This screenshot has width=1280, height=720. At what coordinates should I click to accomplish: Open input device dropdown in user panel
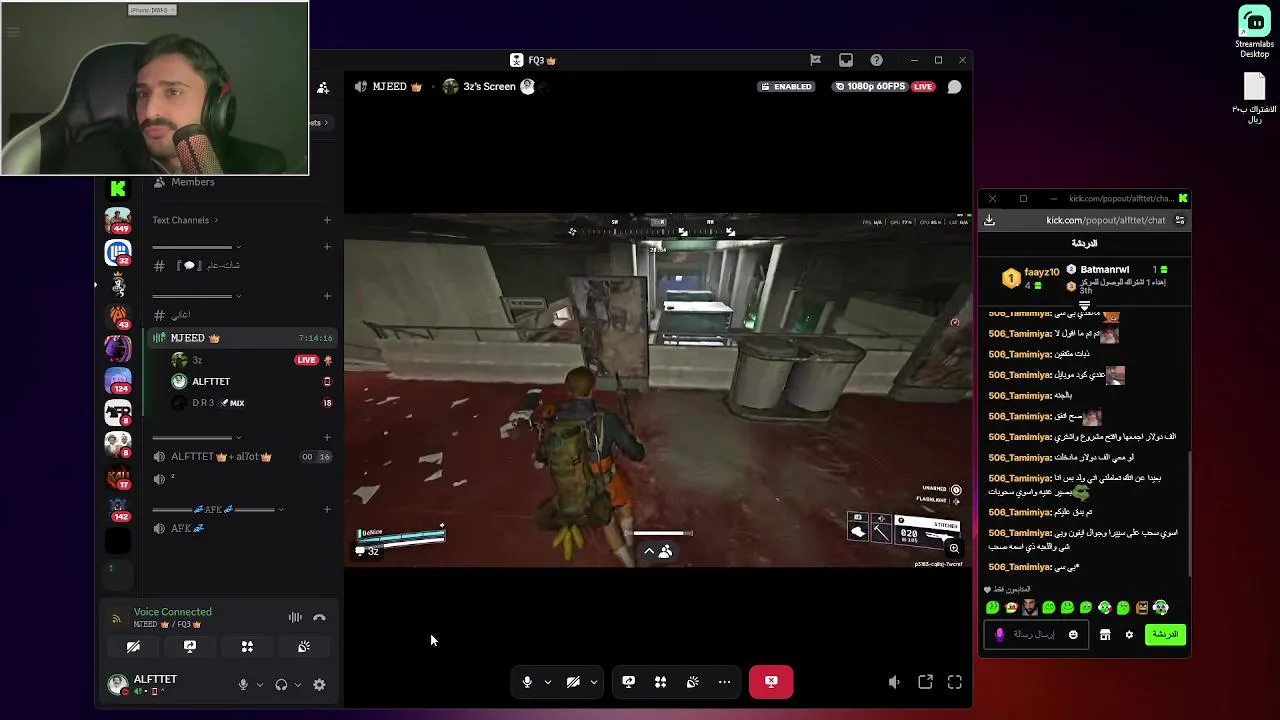tap(259, 685)
